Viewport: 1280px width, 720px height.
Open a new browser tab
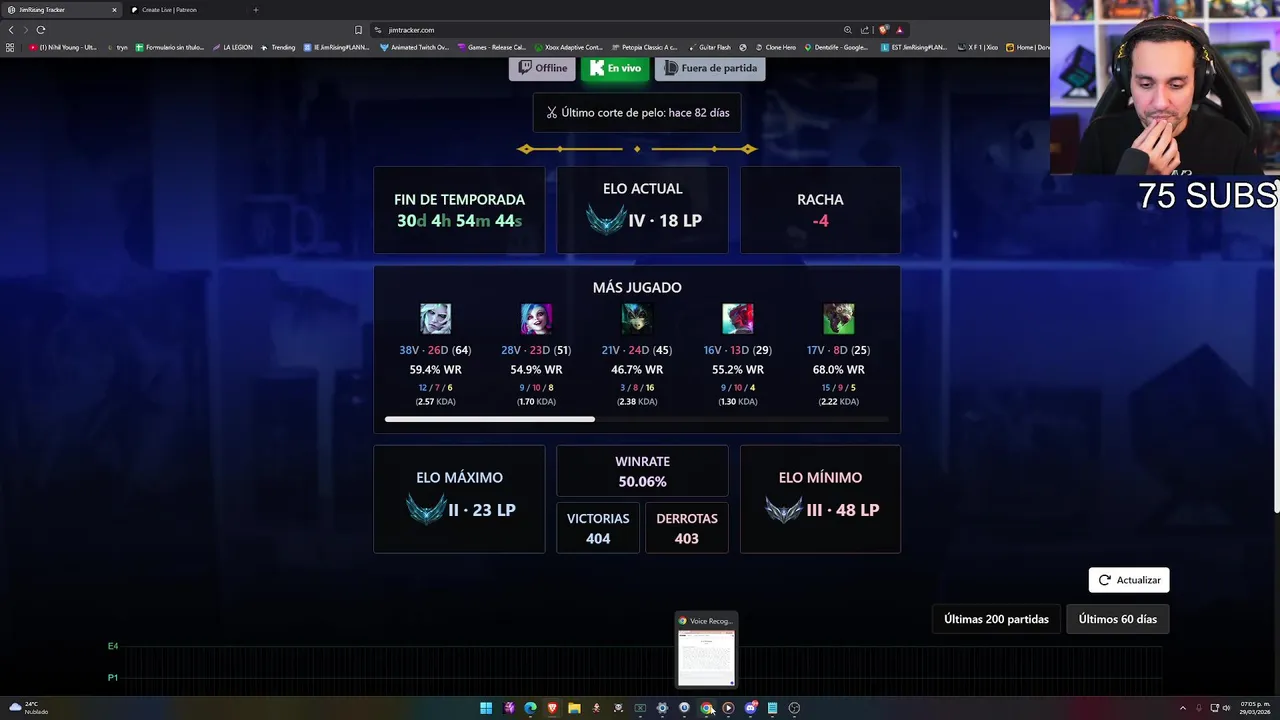[255, 10]
